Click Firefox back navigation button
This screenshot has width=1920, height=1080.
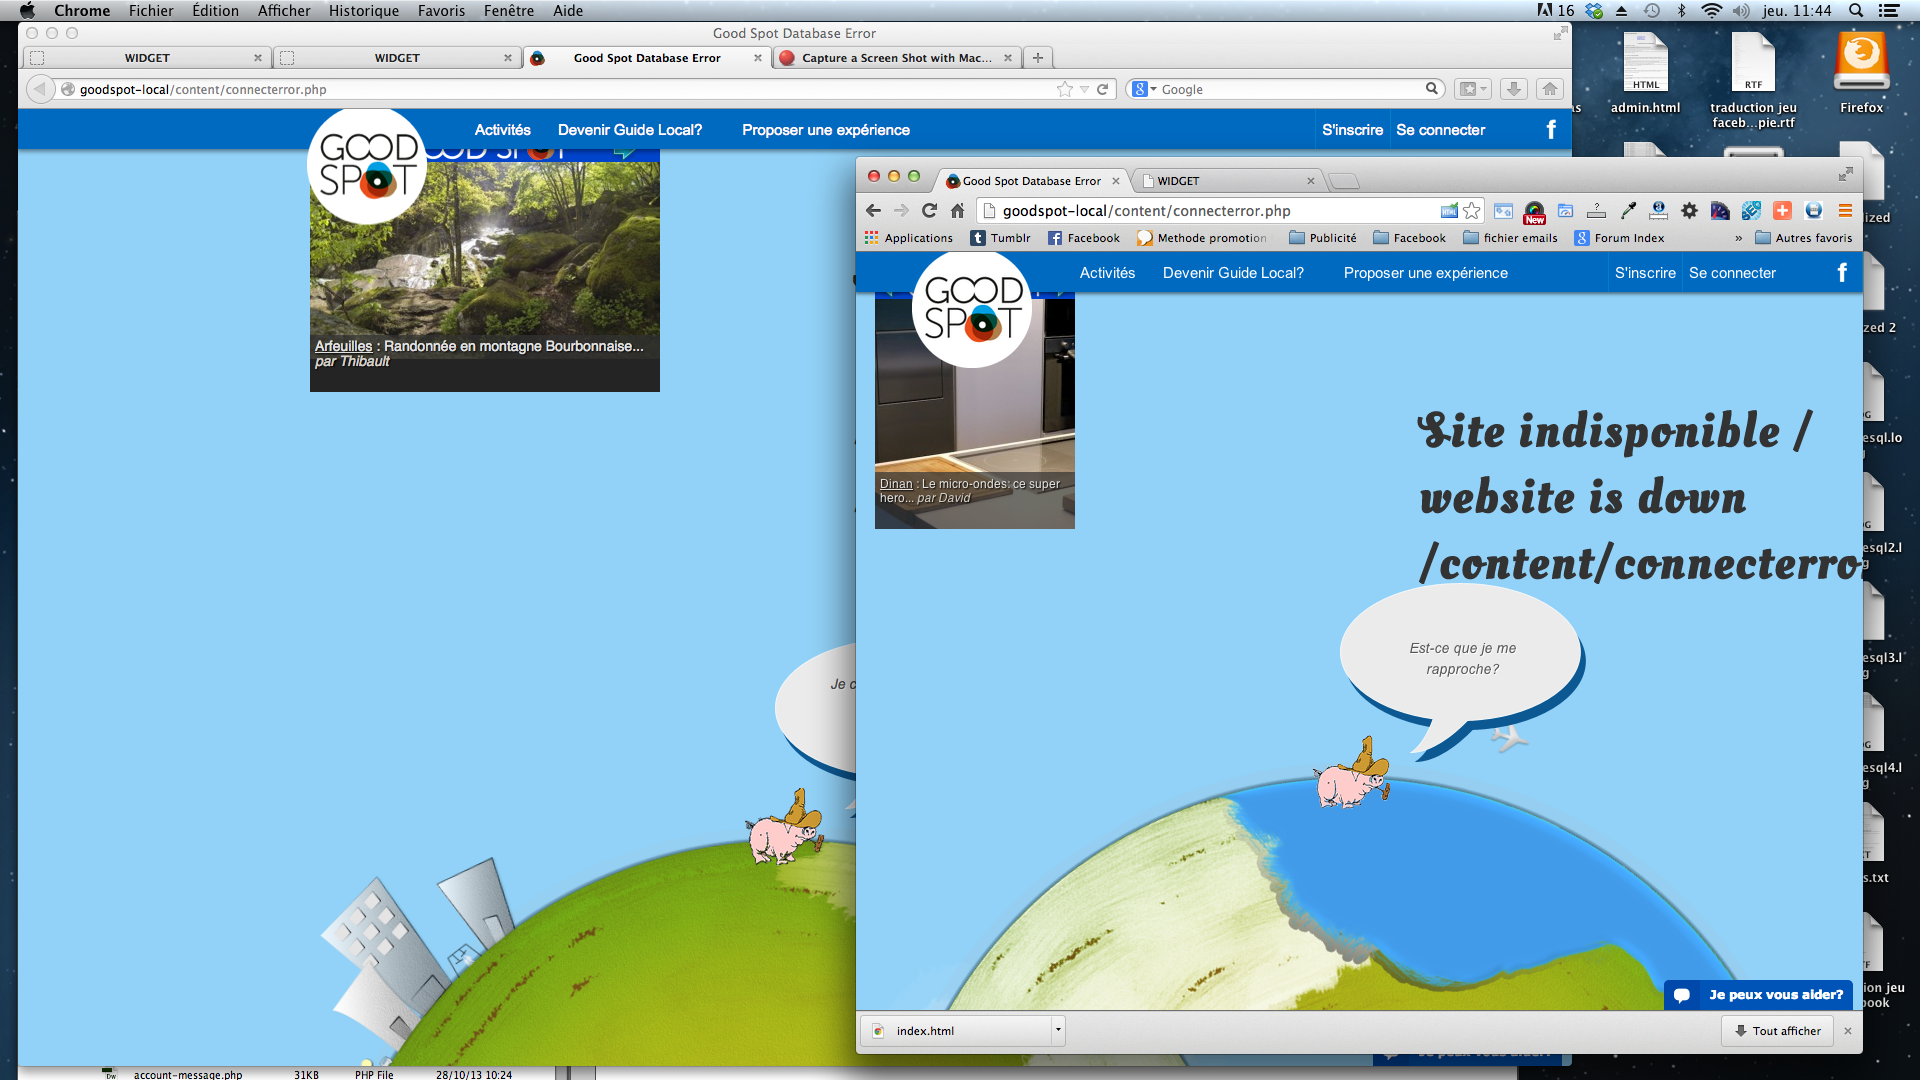pyautogui.click(x=39, y=89)
